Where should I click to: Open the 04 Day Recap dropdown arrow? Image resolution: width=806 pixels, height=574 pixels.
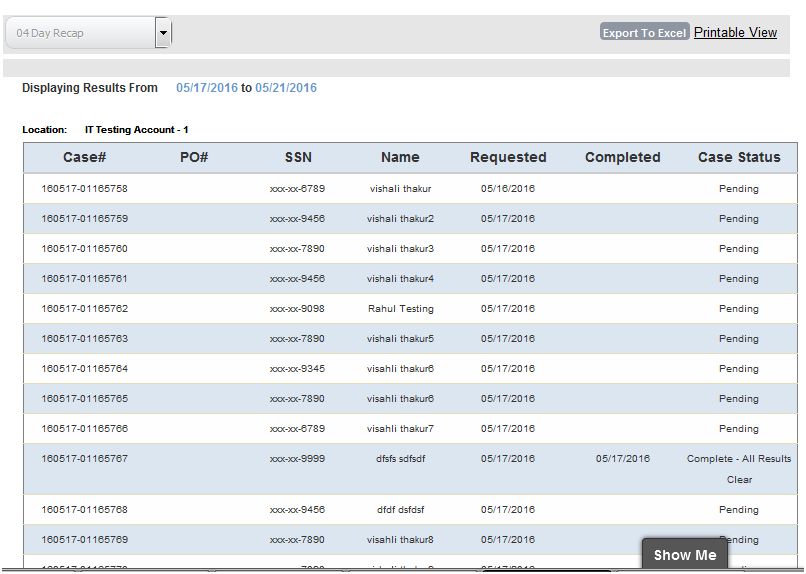163,33
